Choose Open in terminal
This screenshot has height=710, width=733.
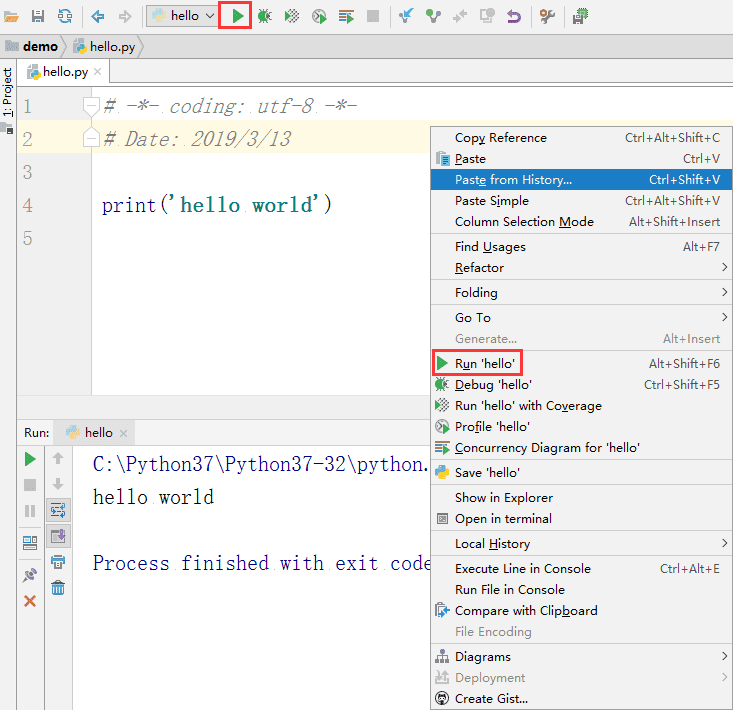point(581,519)
